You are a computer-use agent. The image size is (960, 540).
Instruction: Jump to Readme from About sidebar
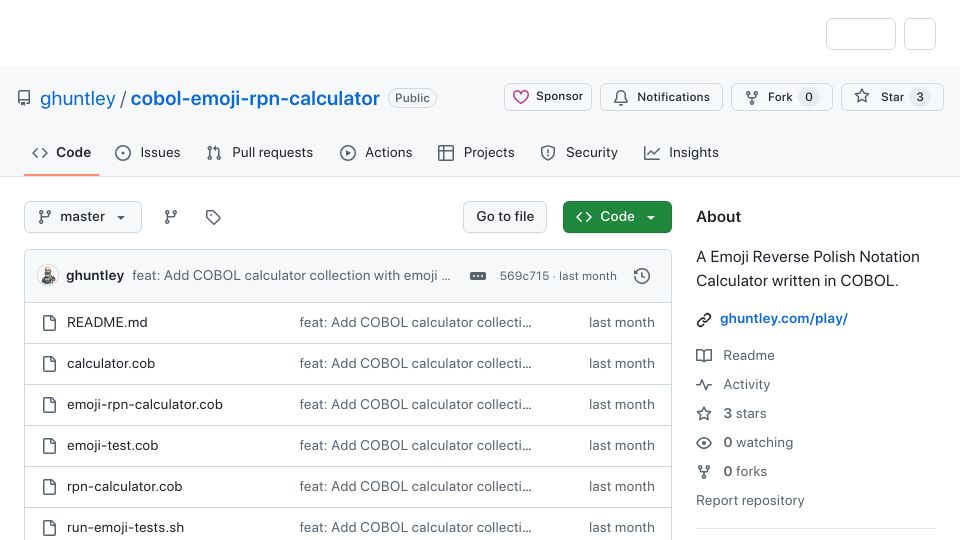click(735, 355)
